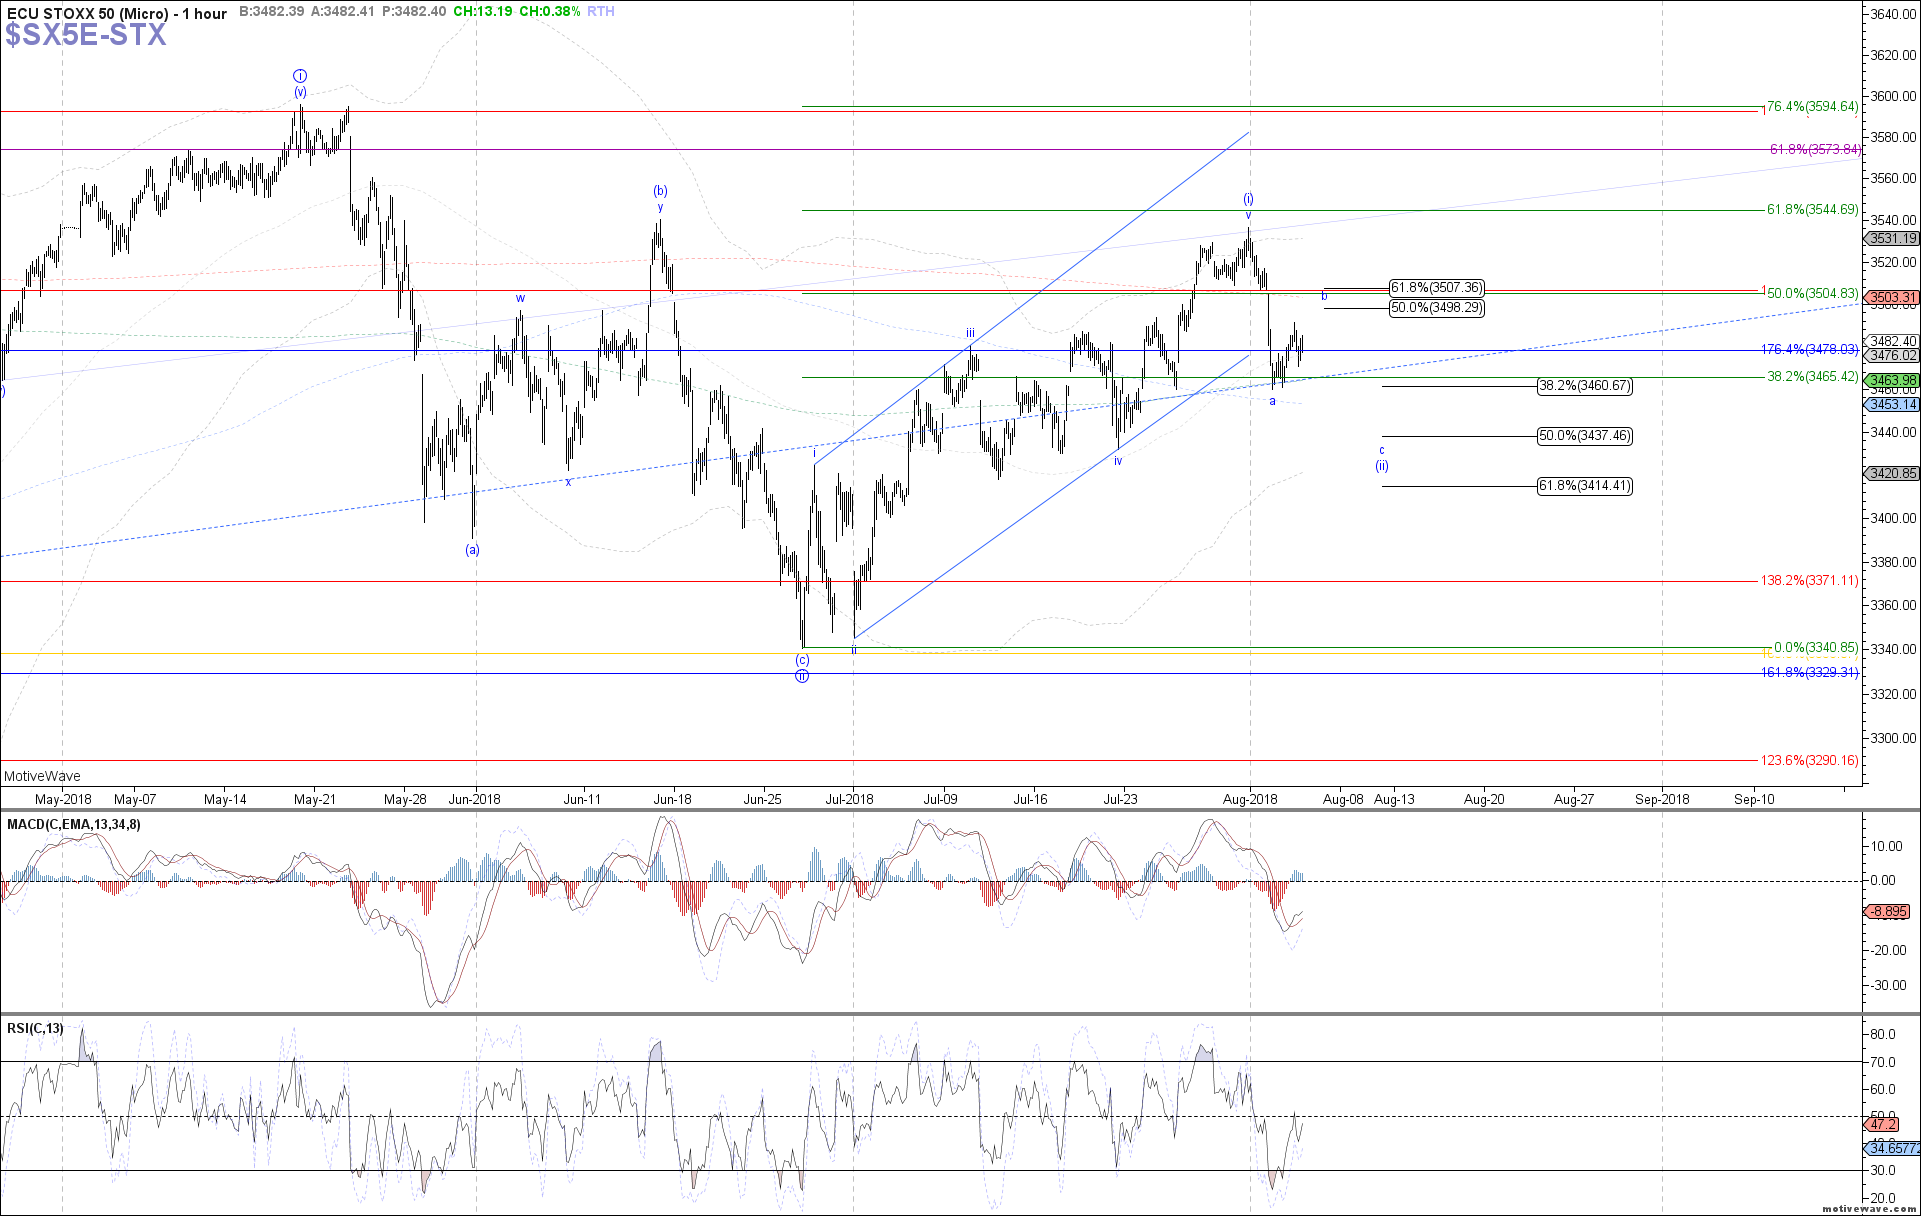Click the 'Aug-13' date on the time axis
The width and height of the screenshot is (1921, 1216).
click(x=1394, y=799)
